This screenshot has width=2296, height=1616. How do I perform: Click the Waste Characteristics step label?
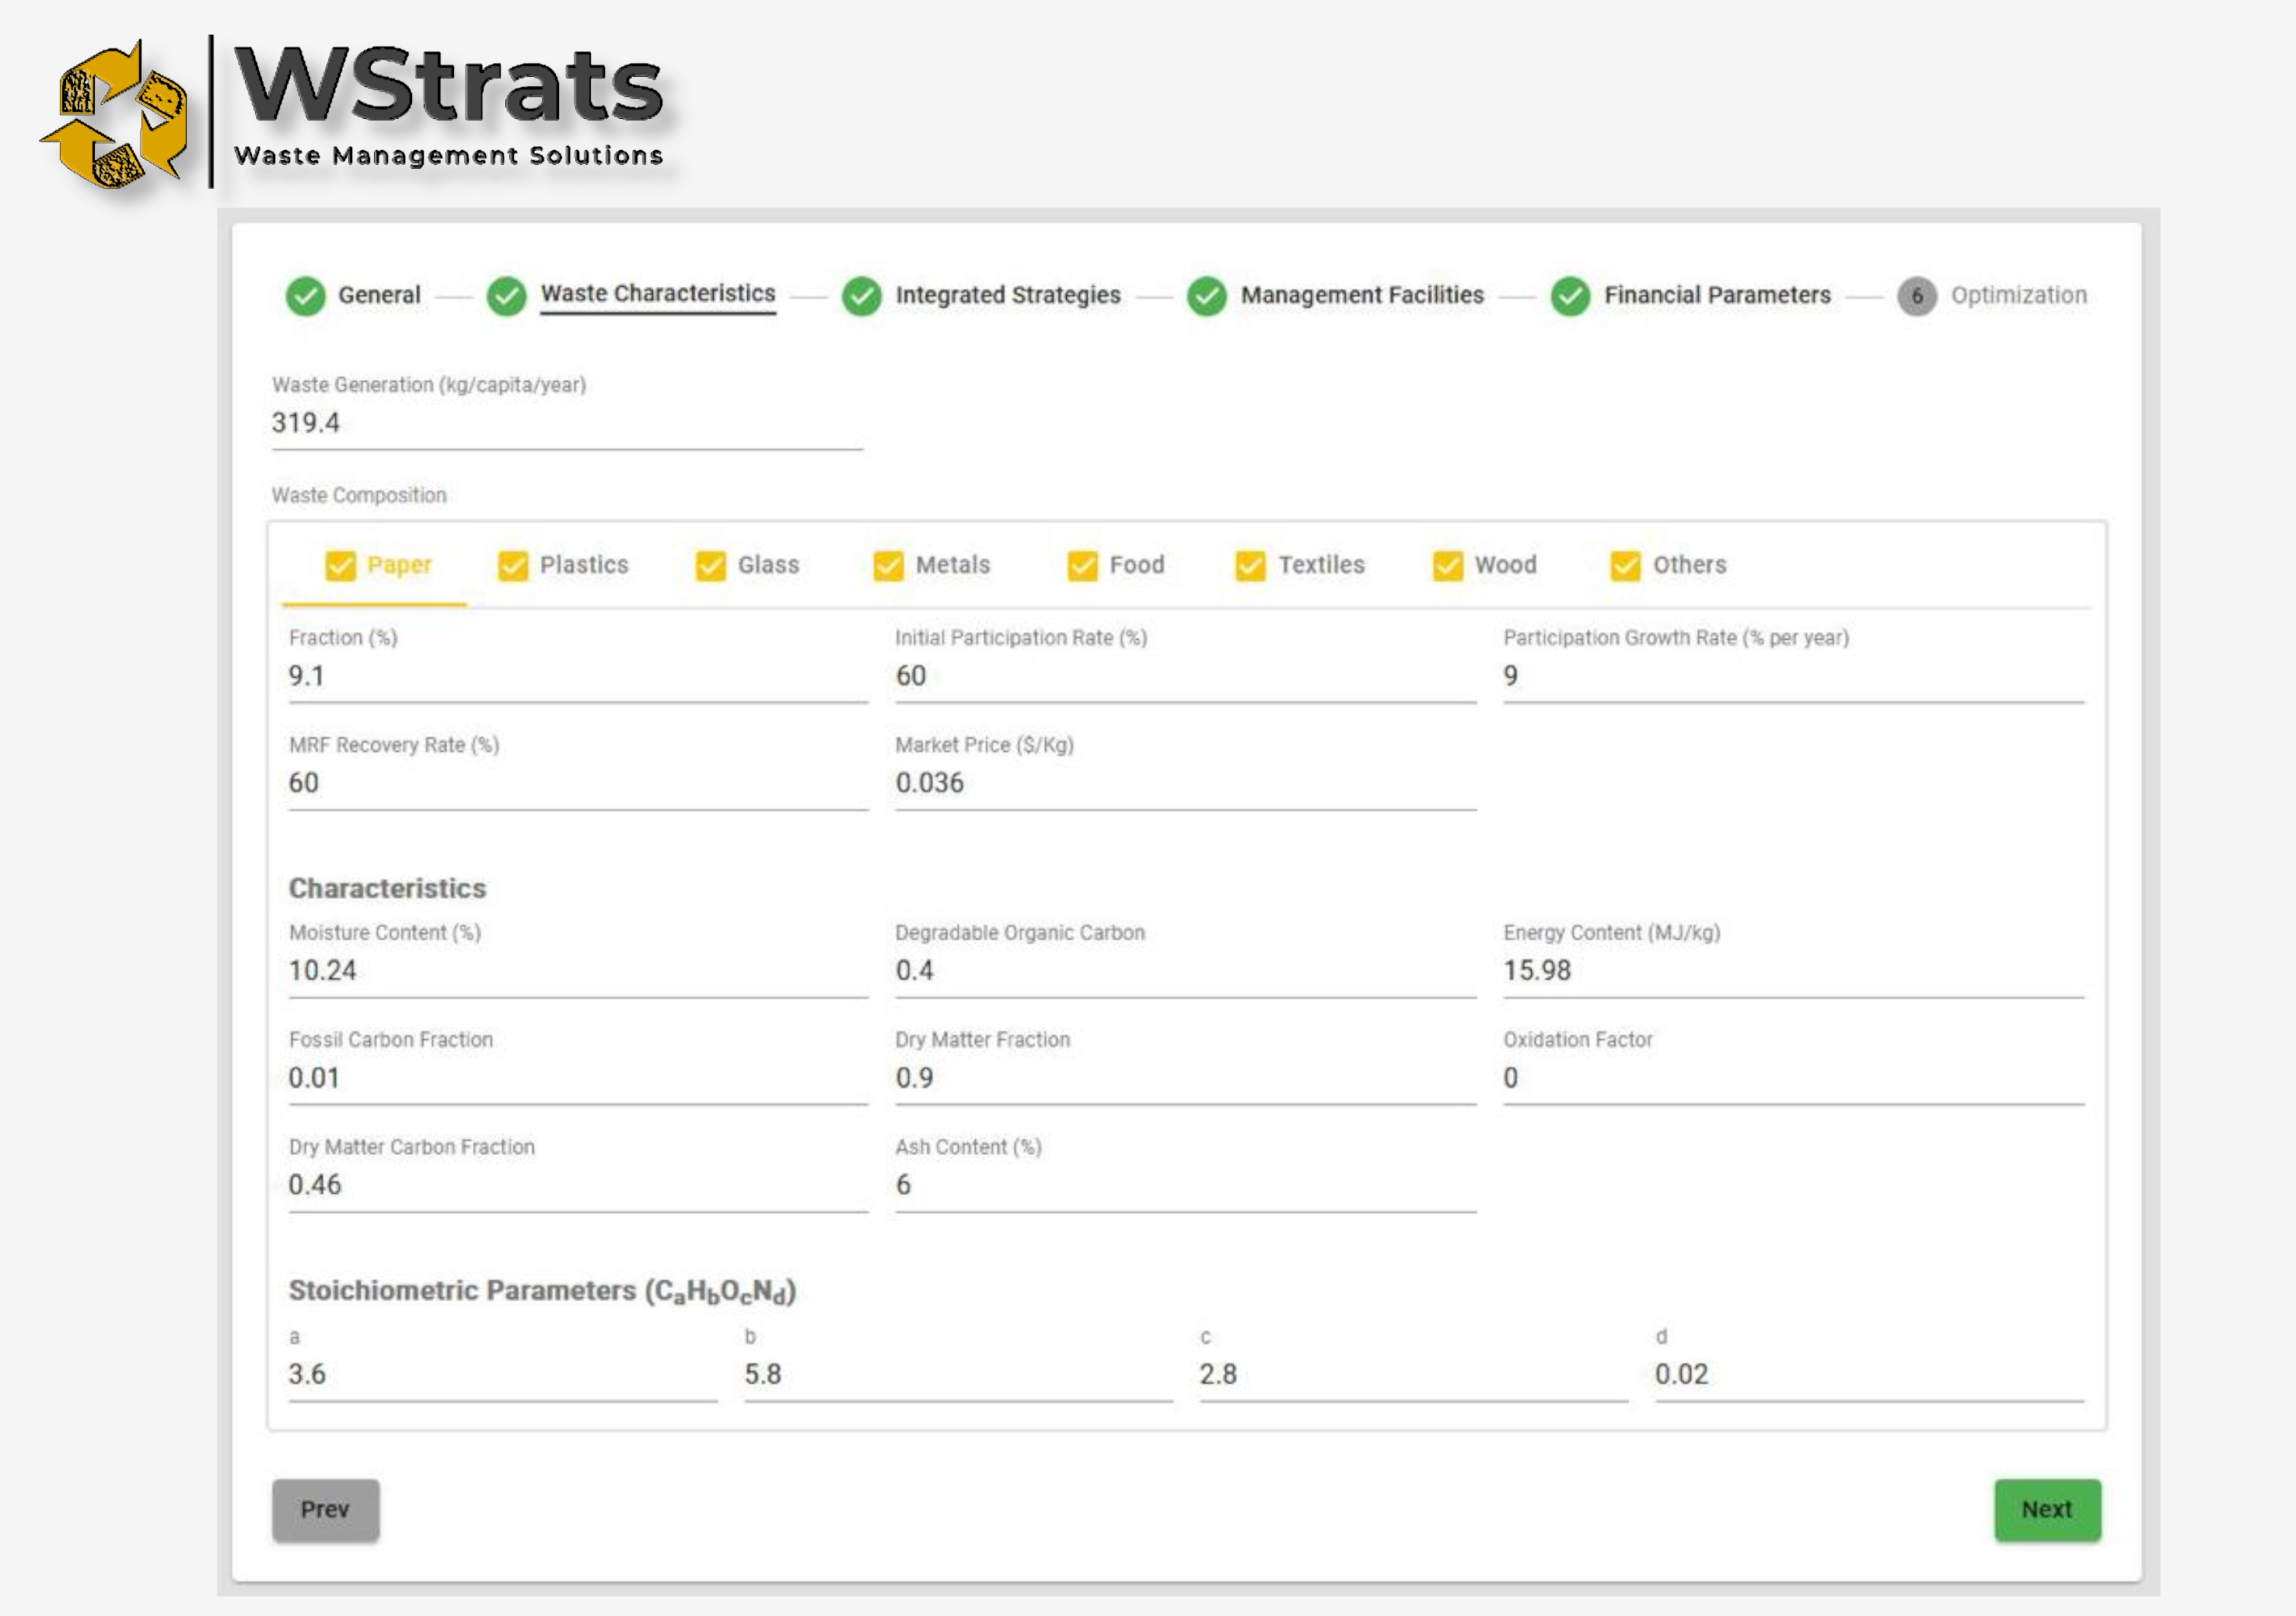pos(658,293)
